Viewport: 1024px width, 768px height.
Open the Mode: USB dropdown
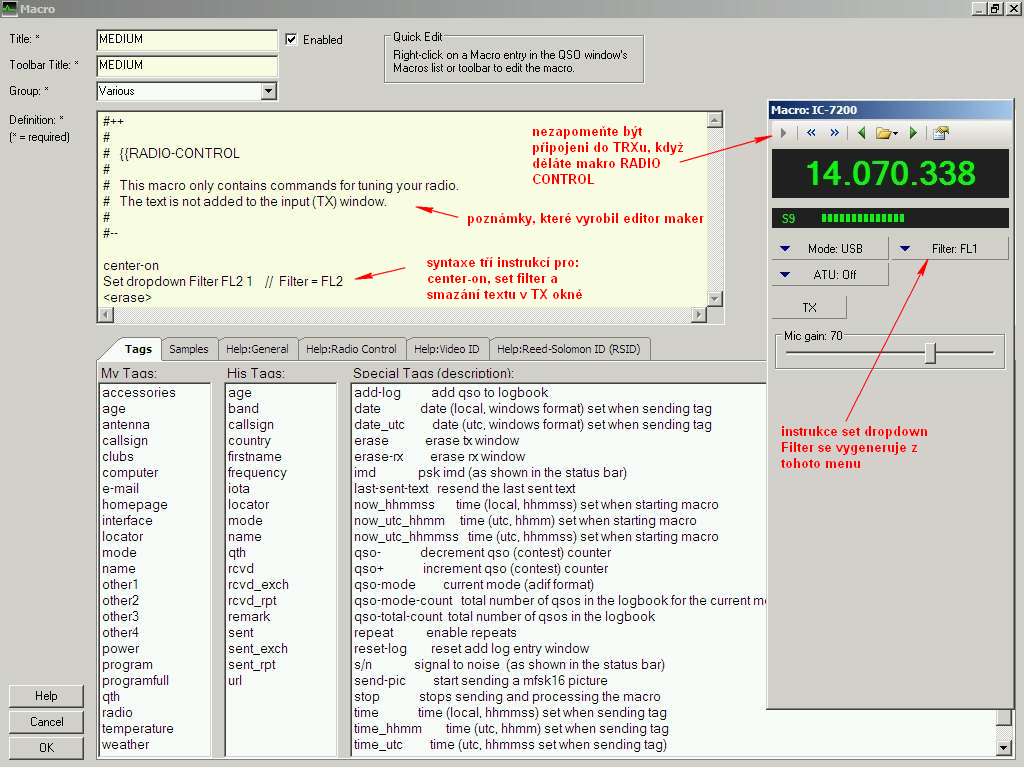[x=829, y=248]
